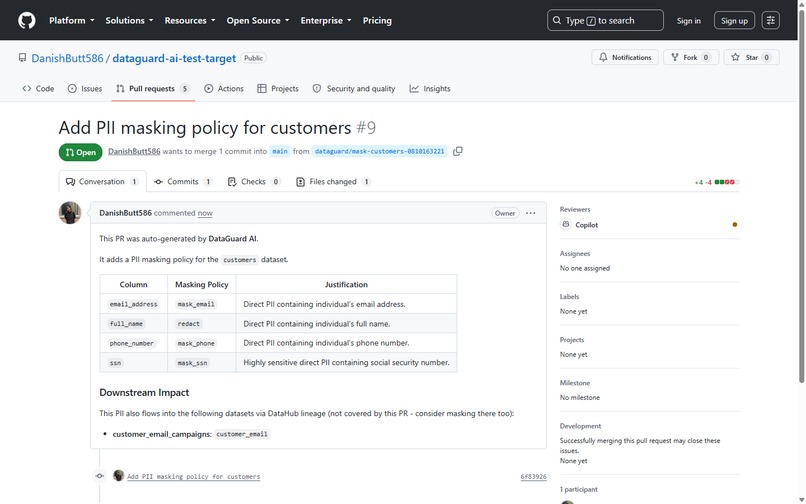Viewport: 806px width, 504px height.
Task: Open commit hash 6f83926
Action: coord(533,477)
